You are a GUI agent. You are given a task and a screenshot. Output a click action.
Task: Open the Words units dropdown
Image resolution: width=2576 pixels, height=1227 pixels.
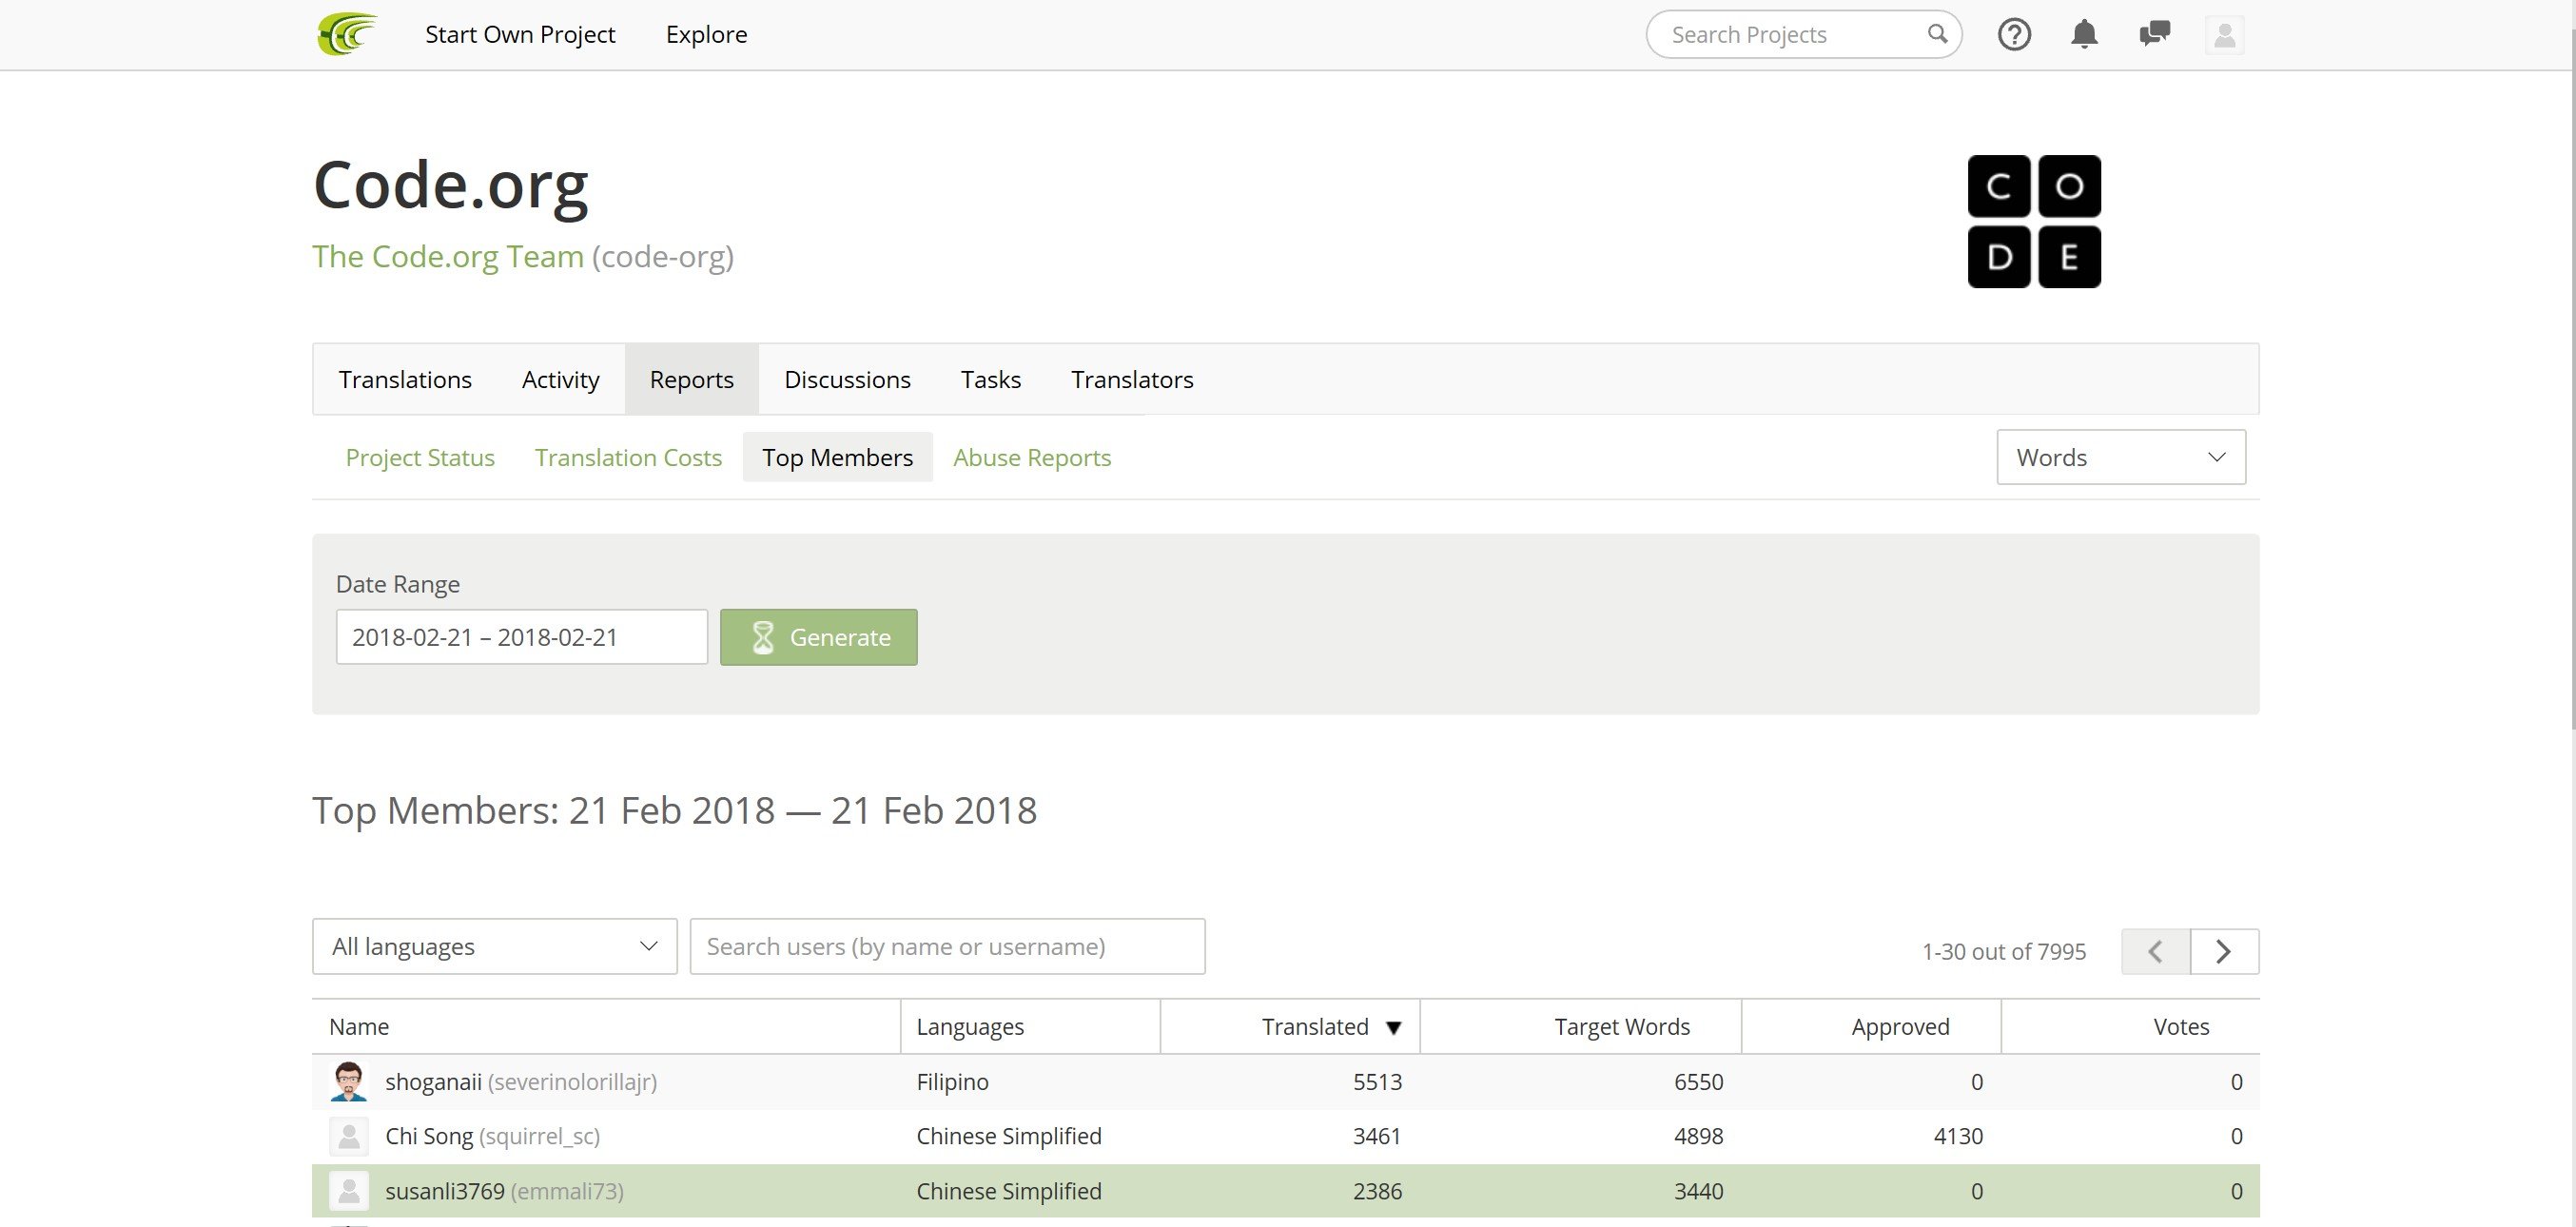2121,457
